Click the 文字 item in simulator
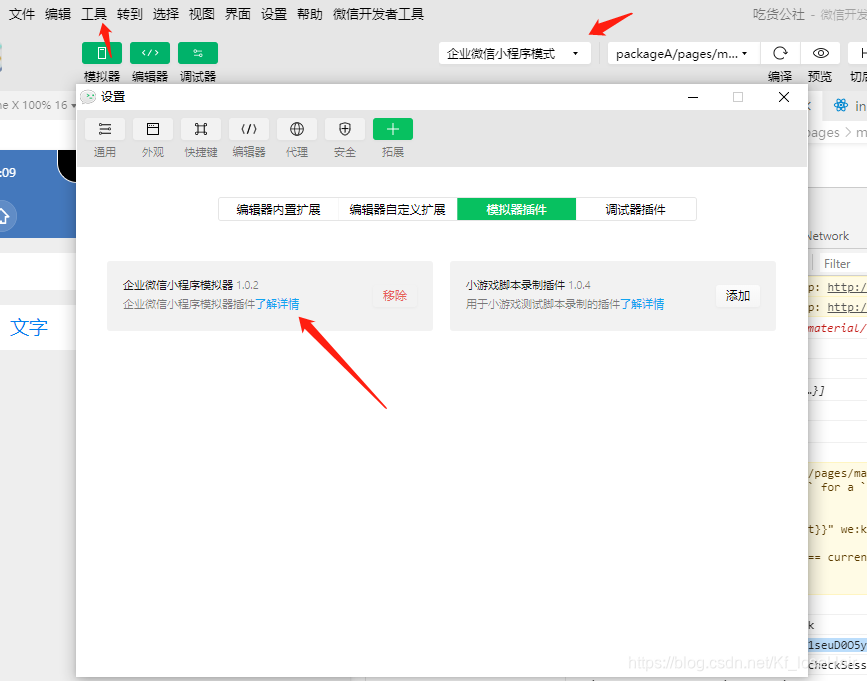 click(29, 327)
